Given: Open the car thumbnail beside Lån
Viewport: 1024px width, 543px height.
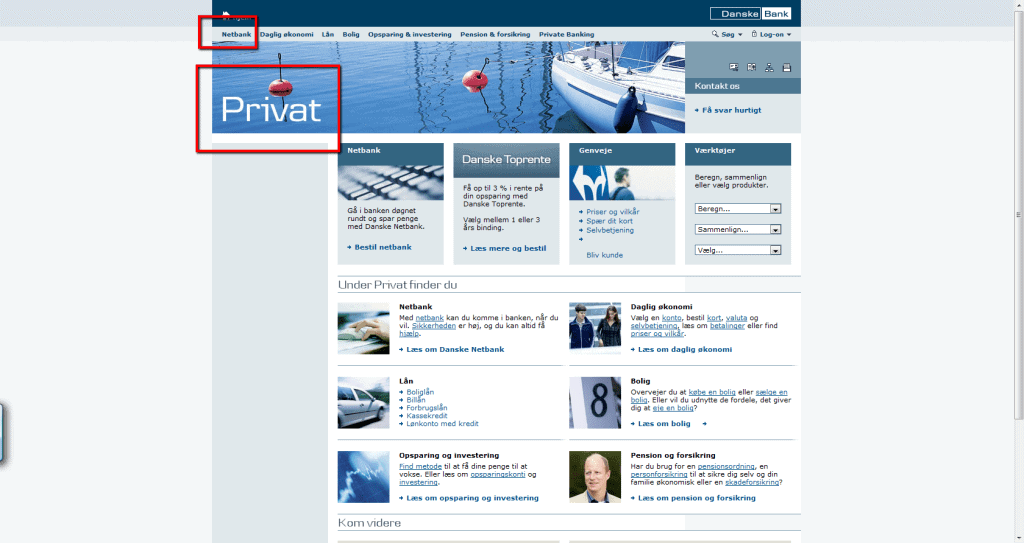Looking at the screenshot, I should click(x=363, y=402).
